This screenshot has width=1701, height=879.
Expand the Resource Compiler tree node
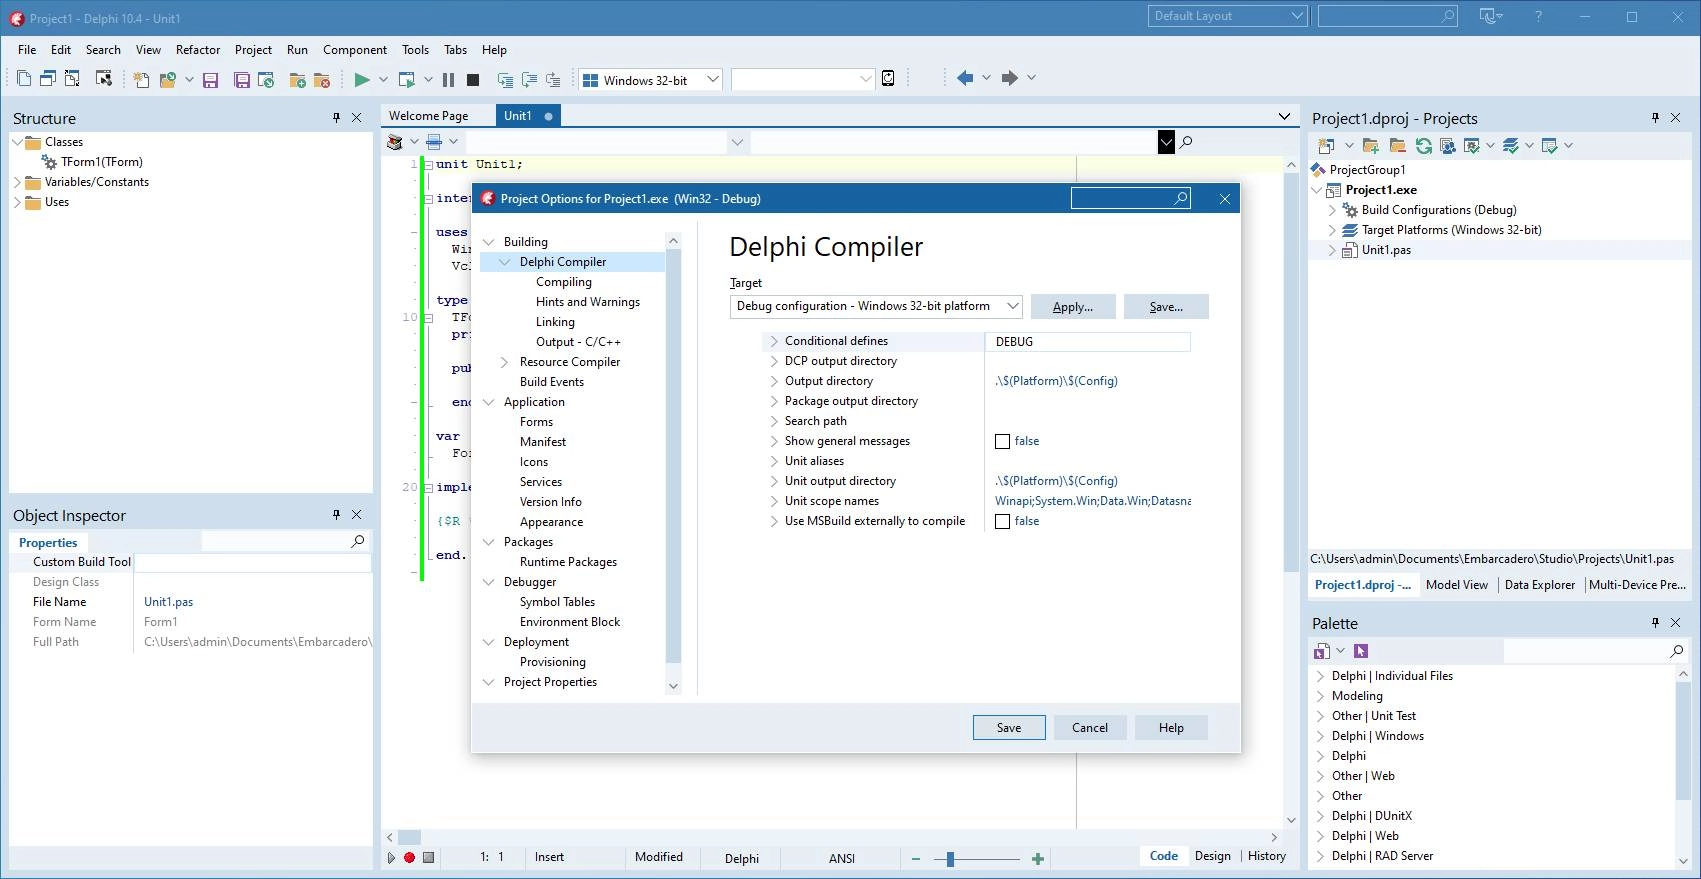click(505, 362)
